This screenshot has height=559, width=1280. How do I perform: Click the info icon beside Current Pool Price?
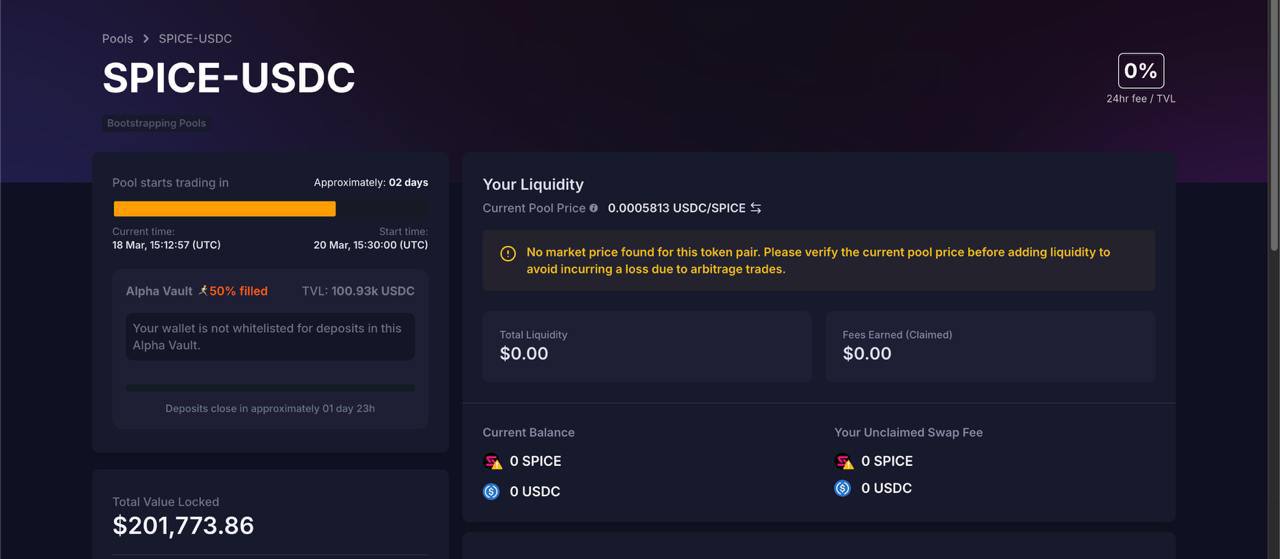593,208
